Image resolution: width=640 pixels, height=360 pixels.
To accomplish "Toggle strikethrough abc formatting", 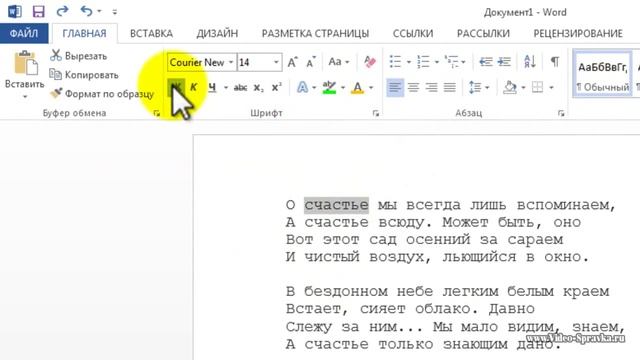I will coord(240,87).
